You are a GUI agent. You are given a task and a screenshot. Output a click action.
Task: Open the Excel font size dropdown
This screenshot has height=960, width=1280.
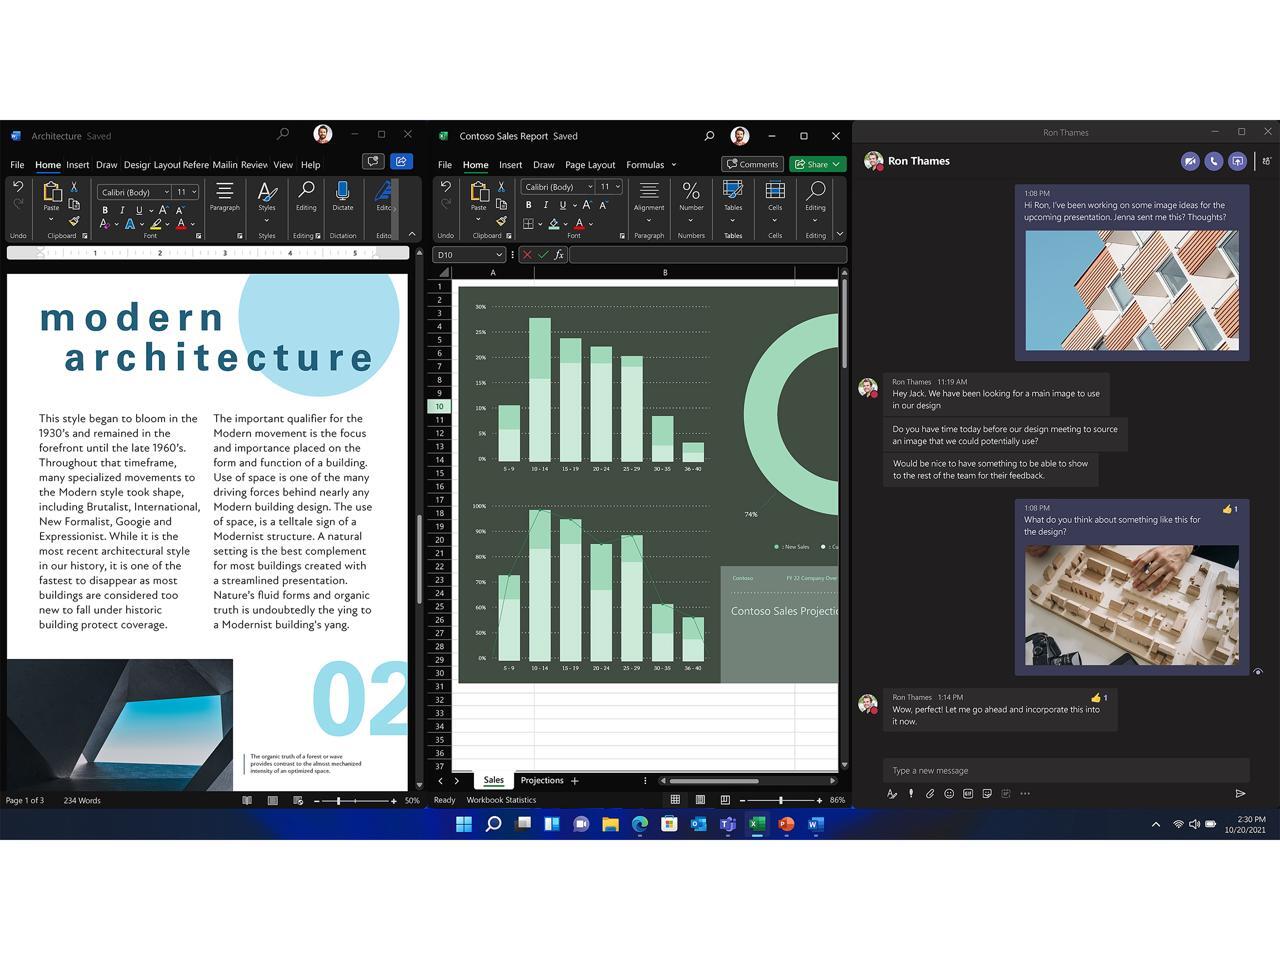click(x=618, y=187)
